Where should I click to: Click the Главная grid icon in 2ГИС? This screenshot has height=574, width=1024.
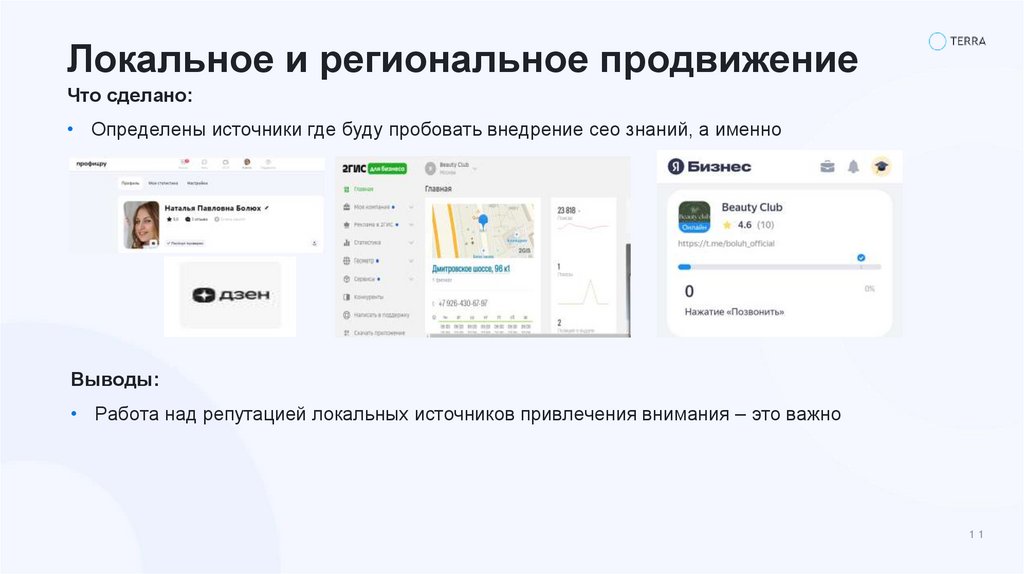click(347, 189)
